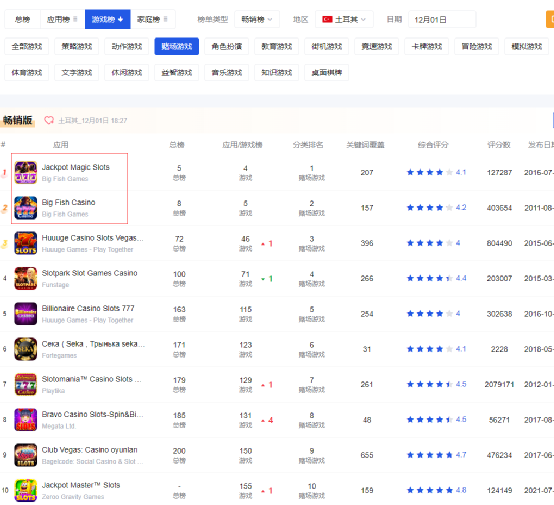Open Slotomania Casino Slots title link
554x505 pixels.
click(92, 379)
